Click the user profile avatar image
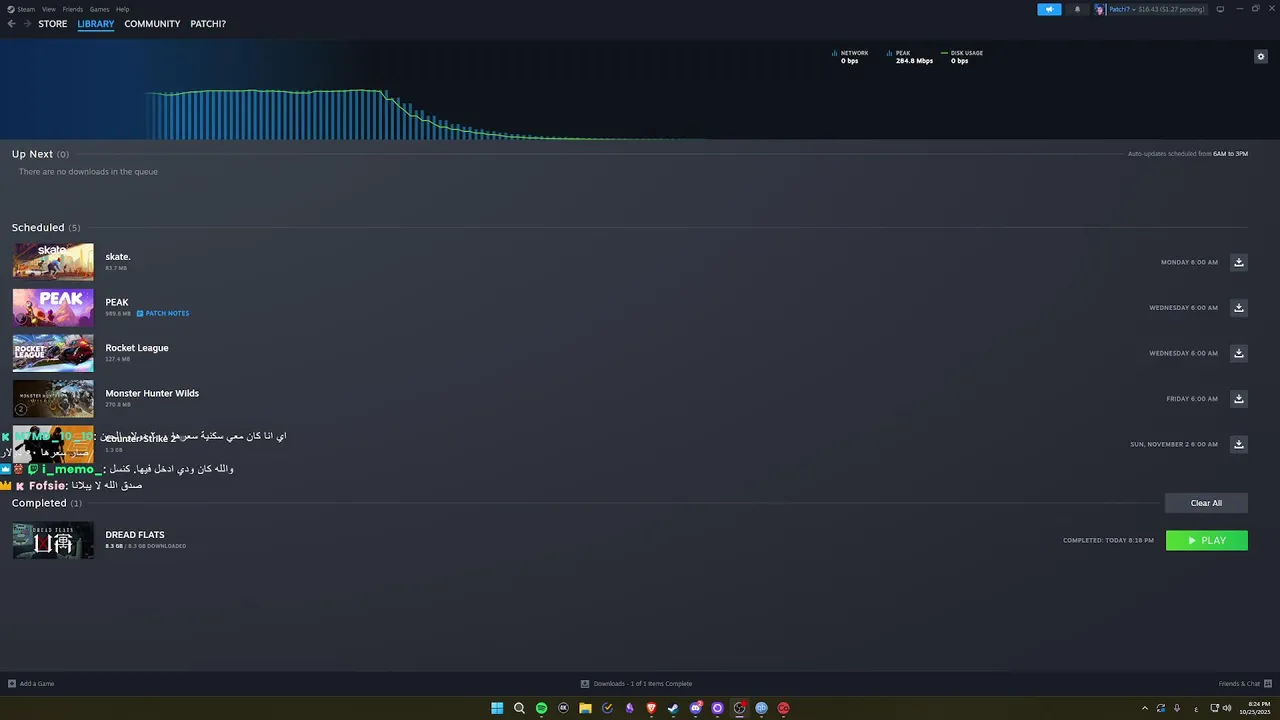This screenshot has width=1280, height=720. pos(1100,9)
